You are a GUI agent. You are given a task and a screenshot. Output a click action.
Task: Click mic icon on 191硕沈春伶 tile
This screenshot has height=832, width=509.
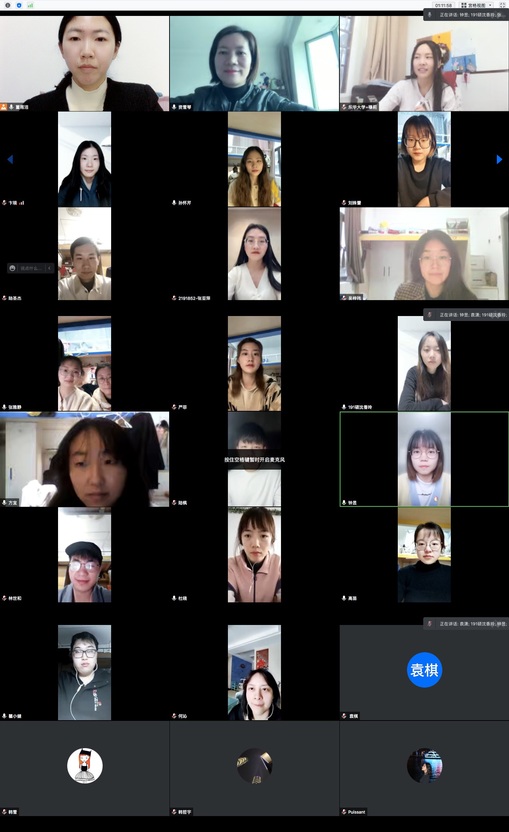344,407
